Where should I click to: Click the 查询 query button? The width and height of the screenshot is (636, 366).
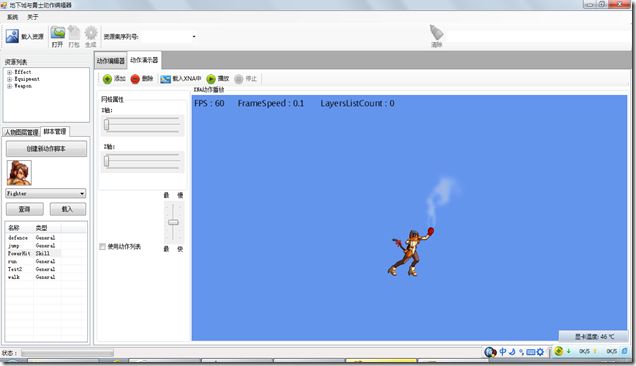click(x=25, y=209)
